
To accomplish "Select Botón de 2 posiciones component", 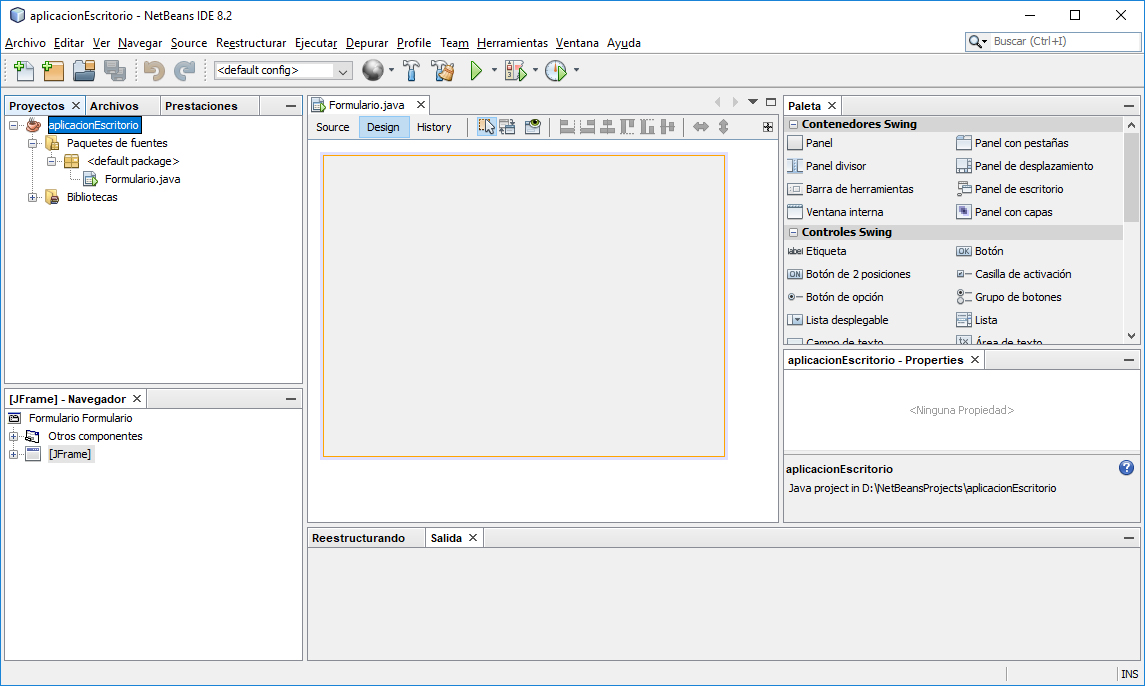I will (x=849, y=274).
